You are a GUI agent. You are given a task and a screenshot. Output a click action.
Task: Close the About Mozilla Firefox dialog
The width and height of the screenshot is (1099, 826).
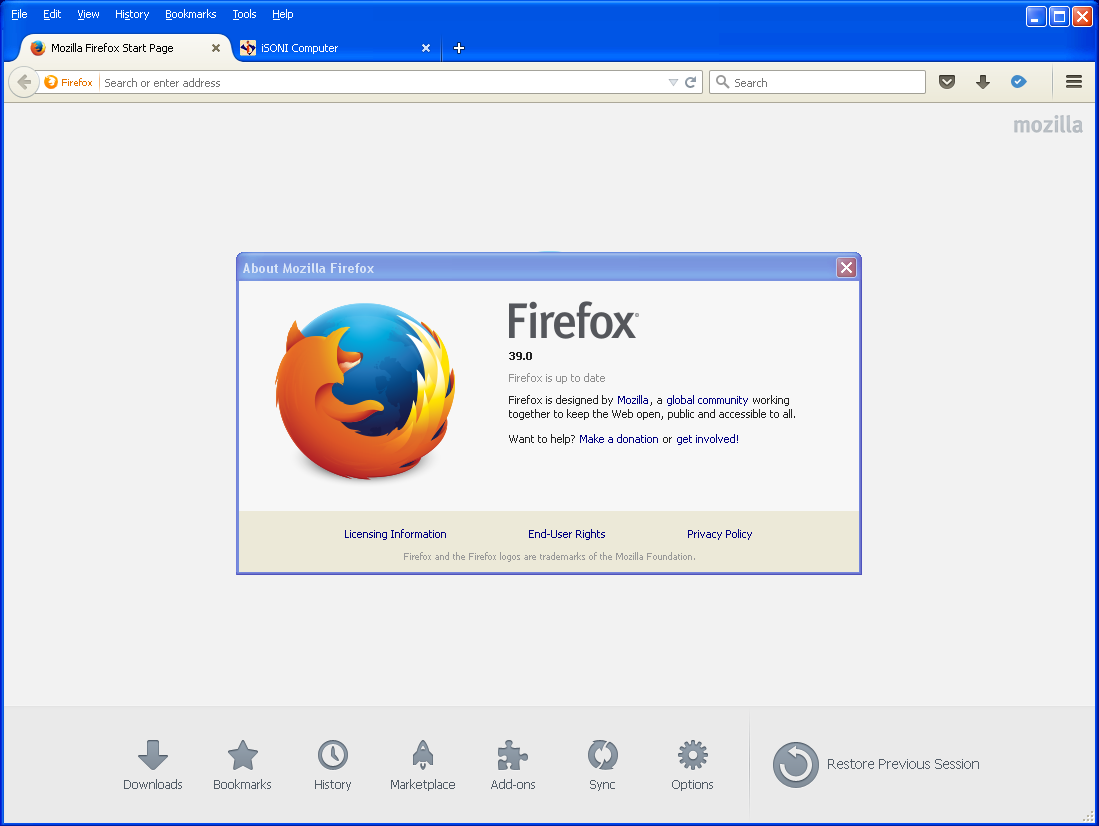coord(846,267)
